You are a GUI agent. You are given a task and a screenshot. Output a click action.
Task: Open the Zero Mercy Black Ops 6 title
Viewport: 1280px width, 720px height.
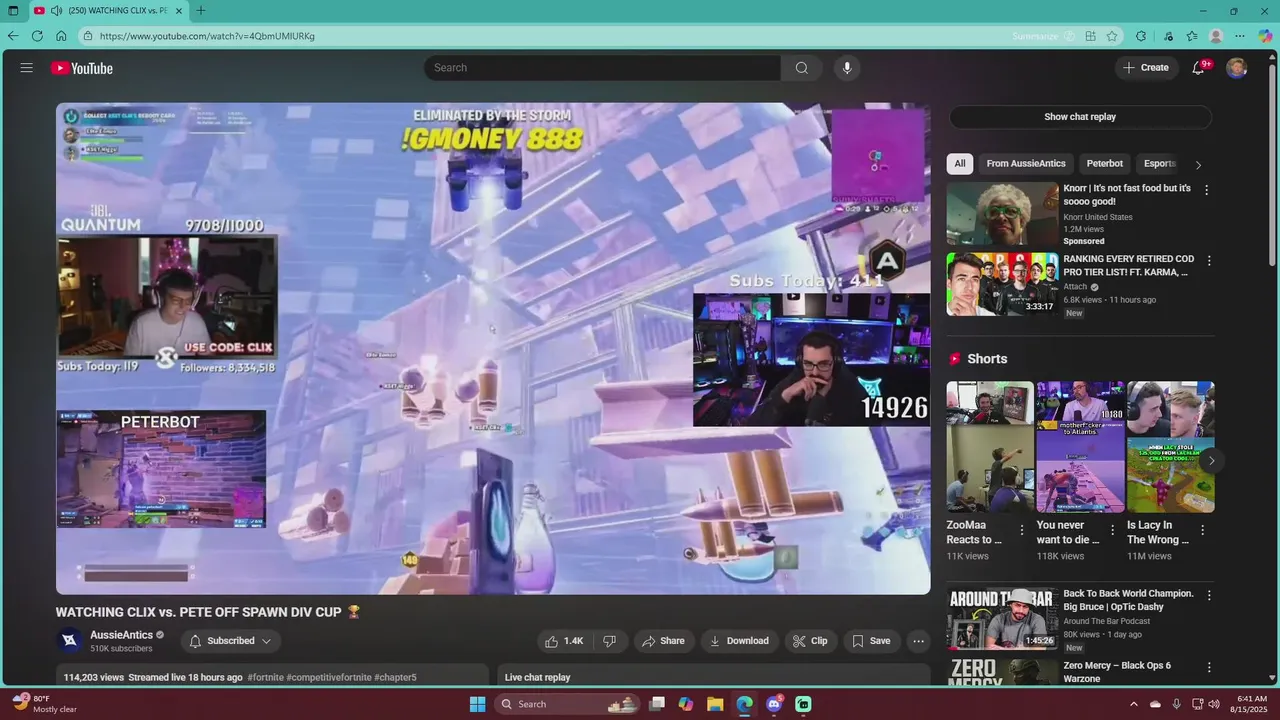(x=1117, y=672)
